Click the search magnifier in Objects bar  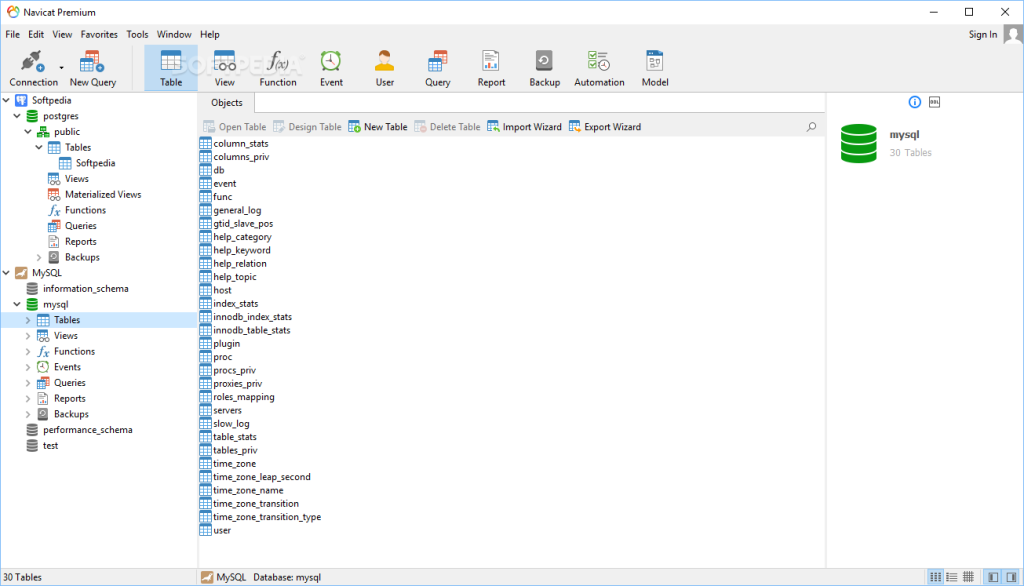[x=811, y=127]
